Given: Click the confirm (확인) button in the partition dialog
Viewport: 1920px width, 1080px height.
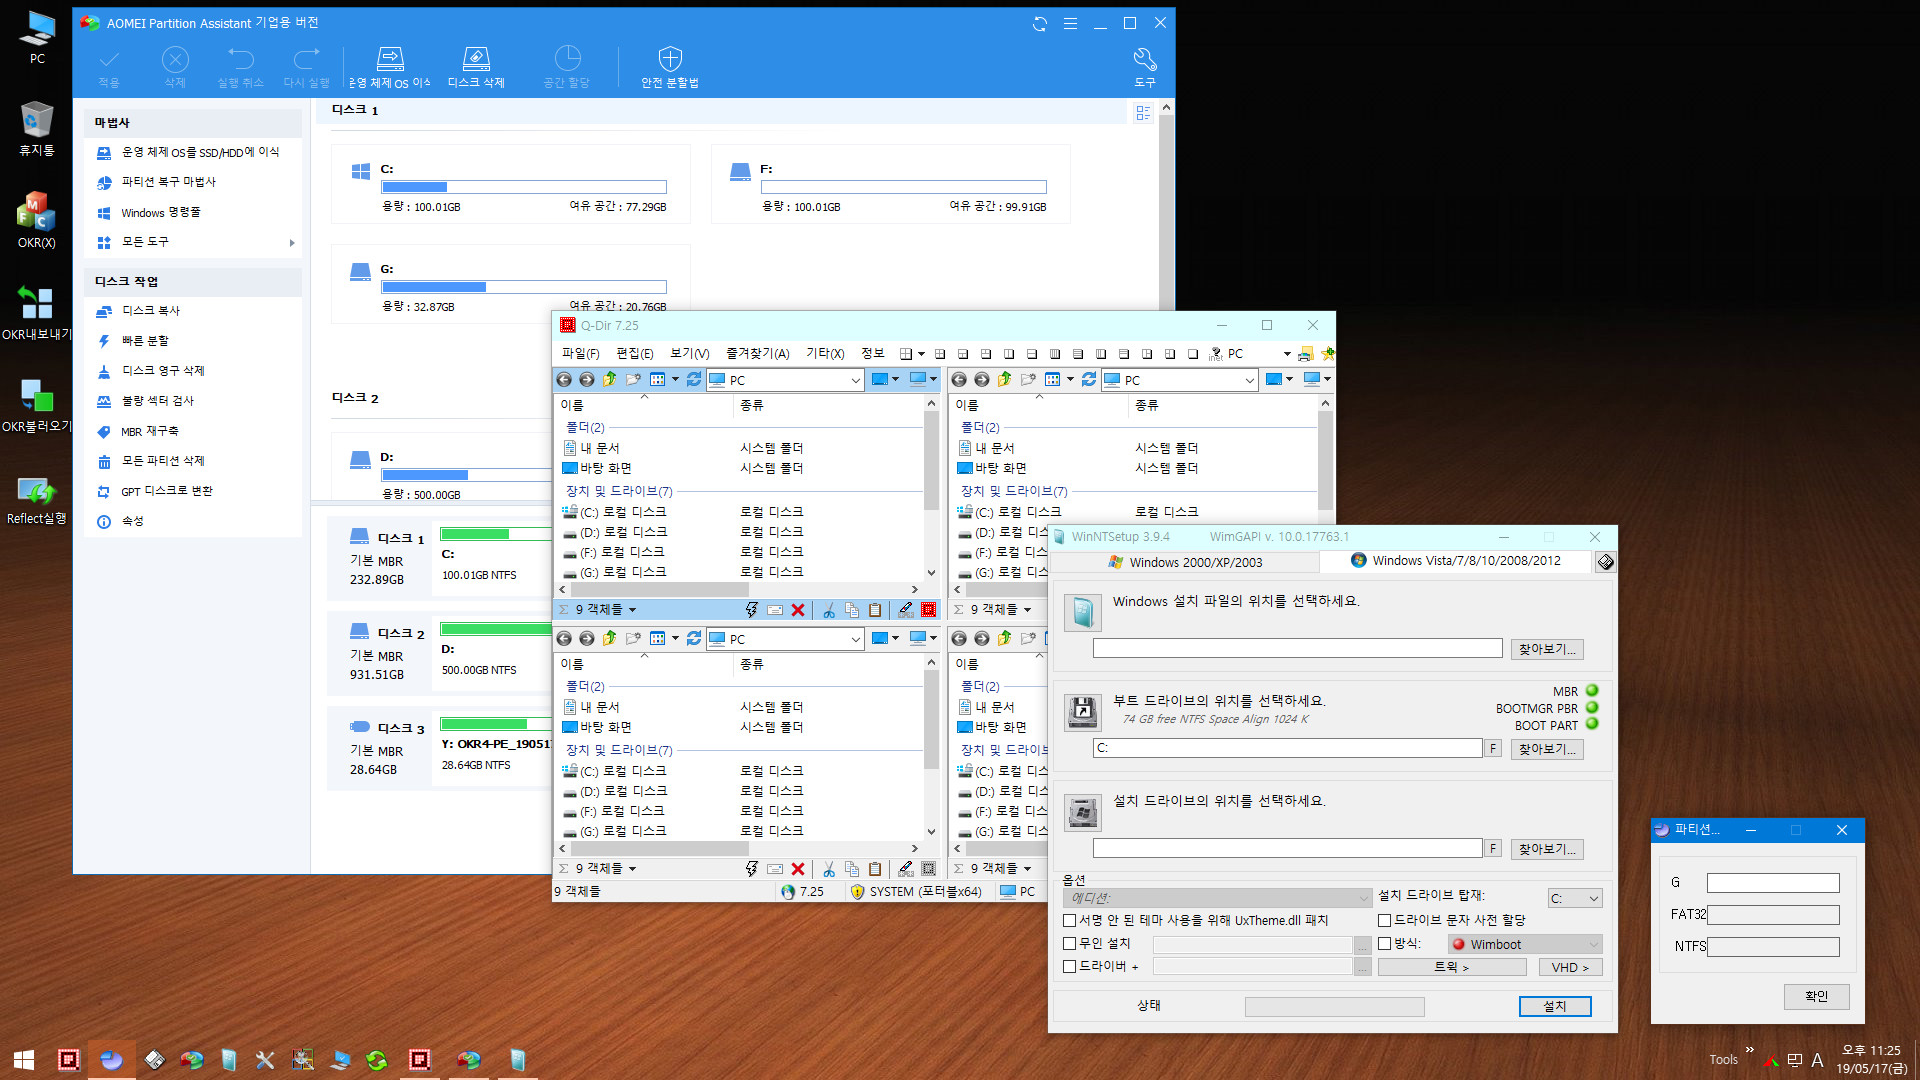Looking at the screenshot, I should click(1817, 997).
